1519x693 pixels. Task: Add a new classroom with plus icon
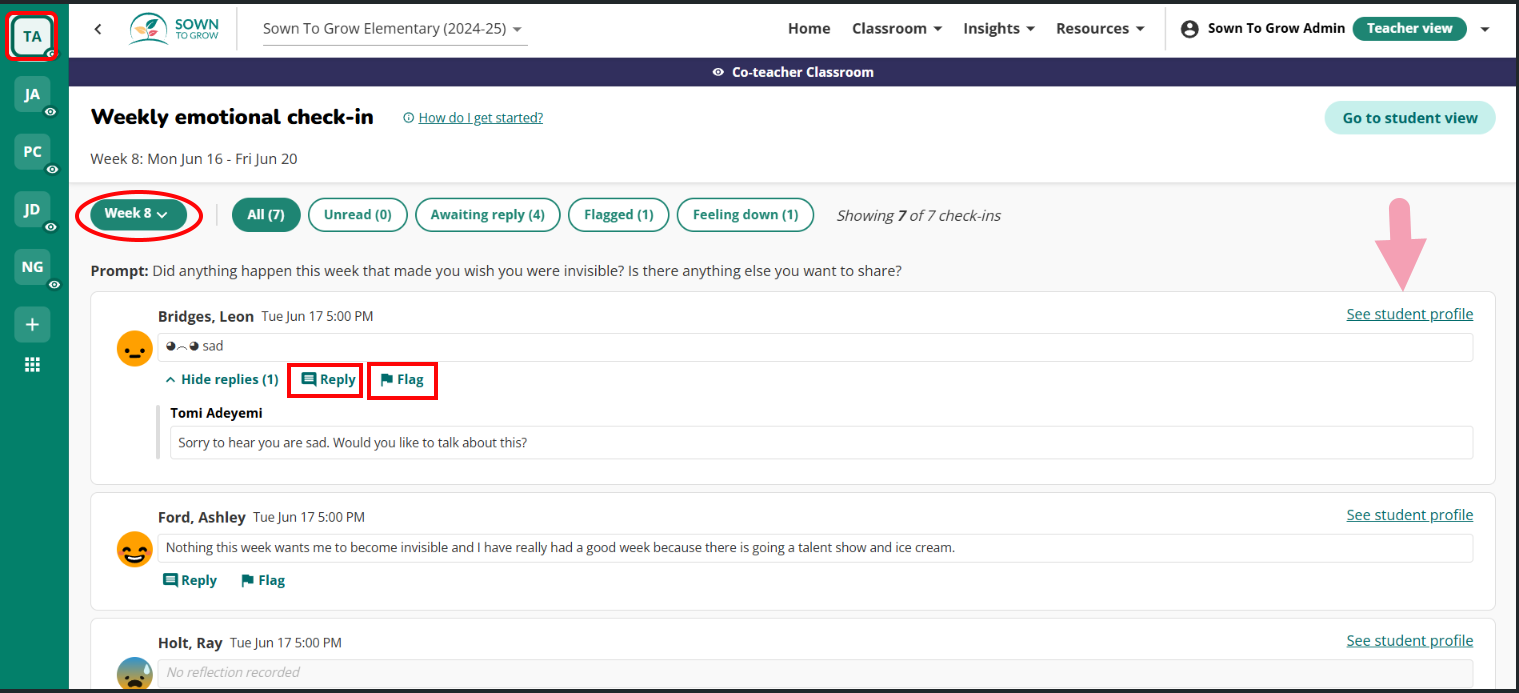tap(32, 325)
